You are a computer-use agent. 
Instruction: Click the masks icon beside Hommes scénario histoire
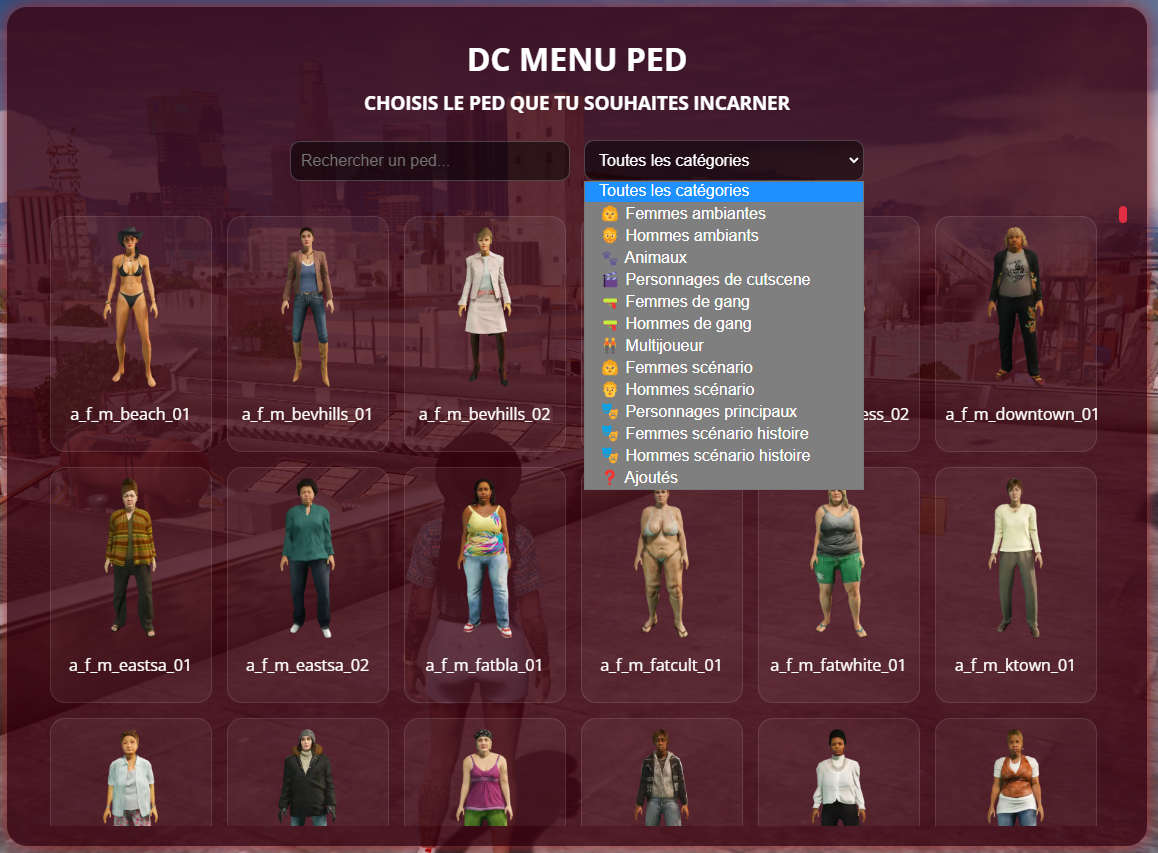[609, 456]
